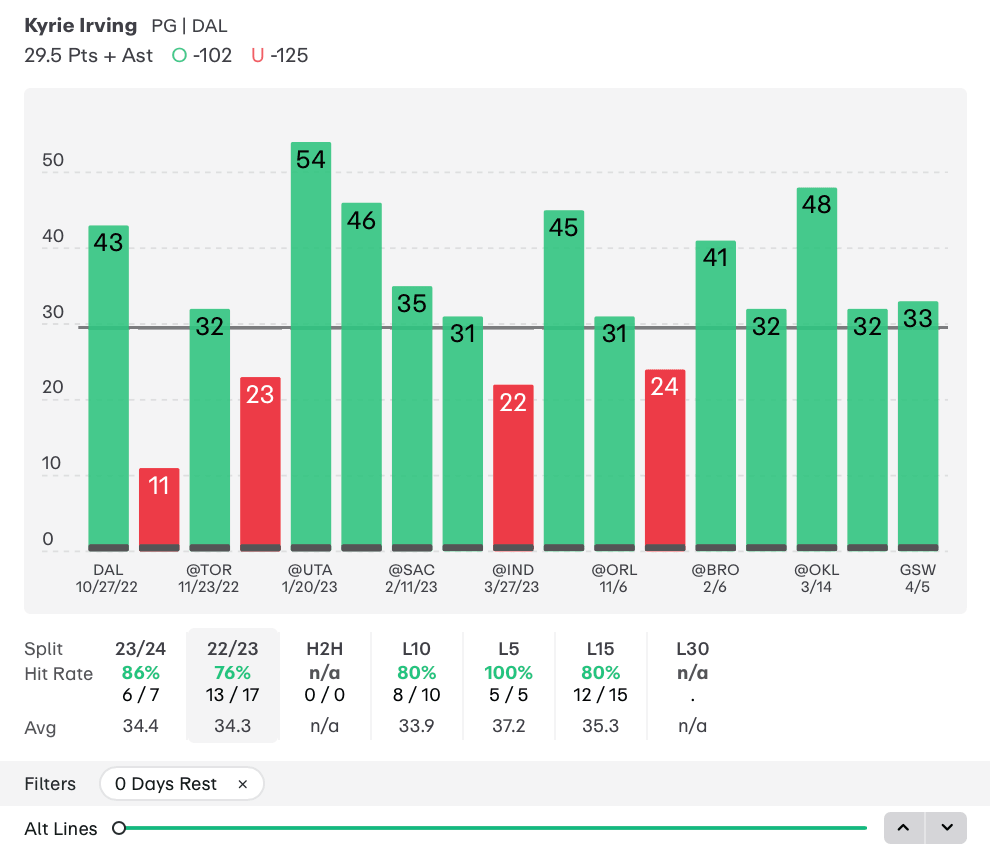Select the L30 split tab

pyautogui.click(x=692, y=685)
